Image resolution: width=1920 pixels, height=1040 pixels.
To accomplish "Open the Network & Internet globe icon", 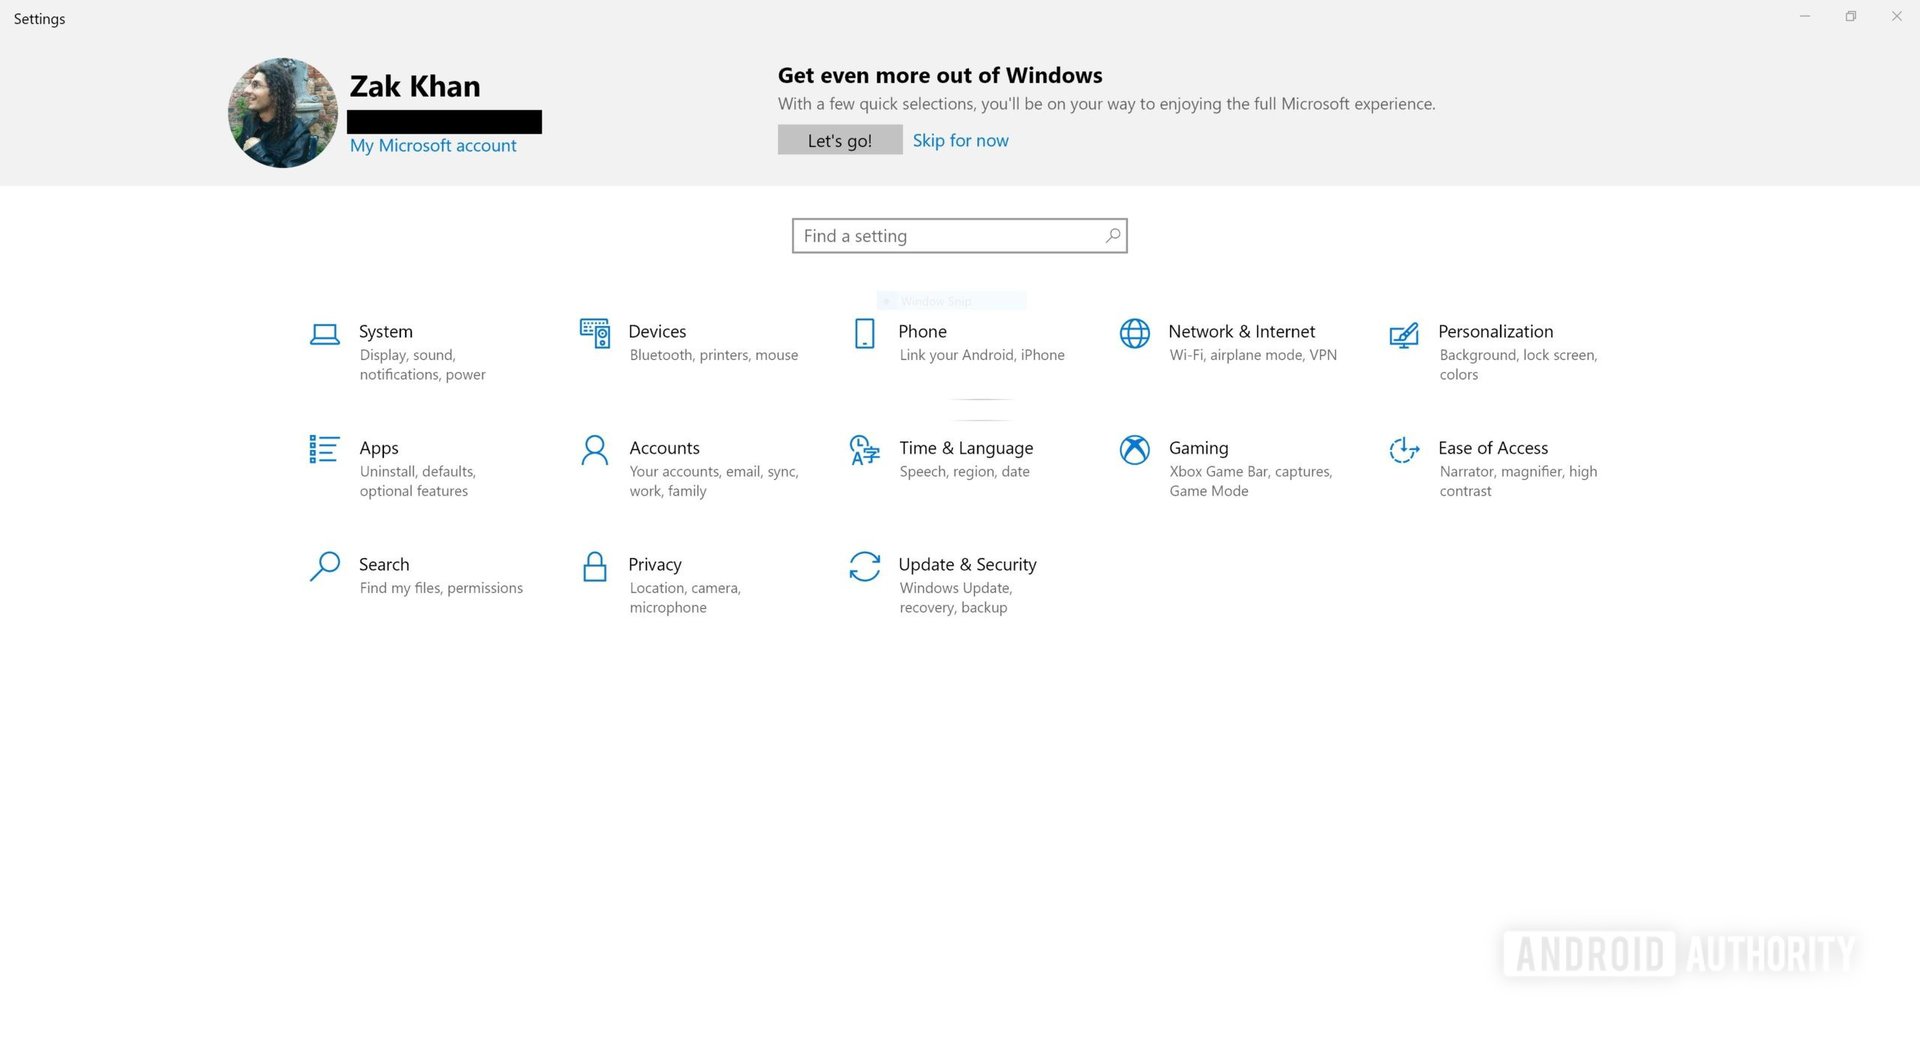I will click(x=1134, y=333).
